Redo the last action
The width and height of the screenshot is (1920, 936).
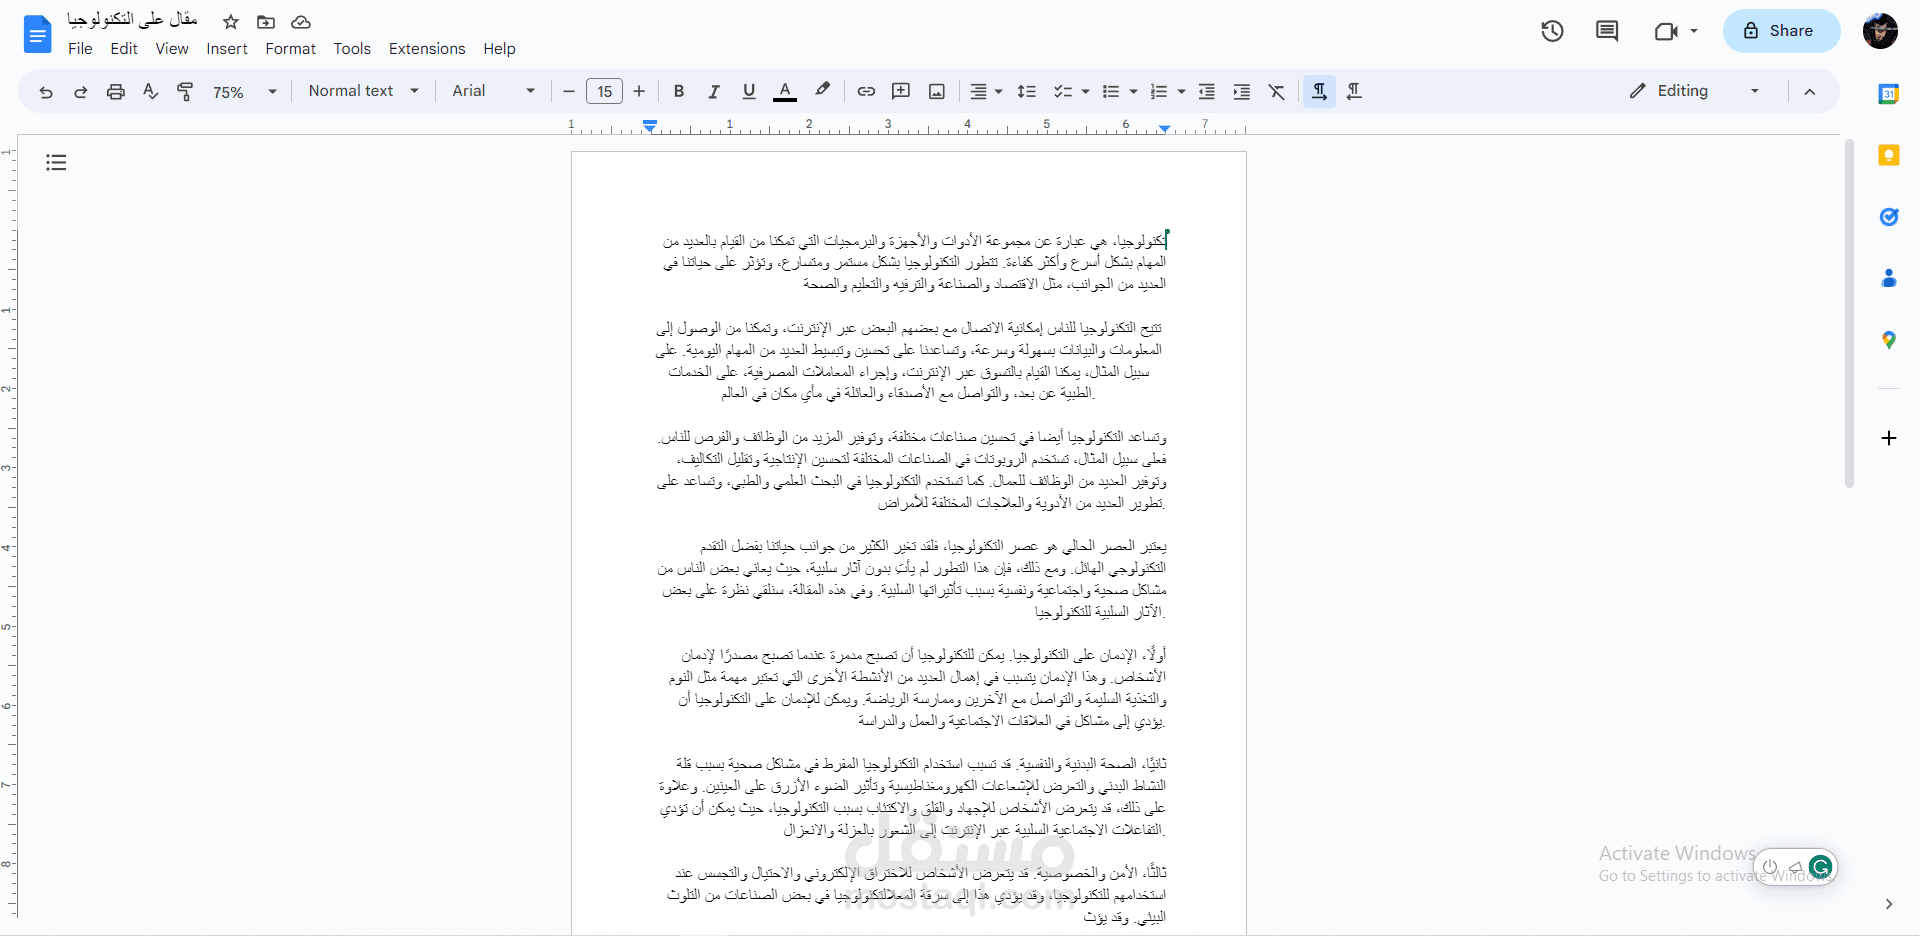[x=81, y=92]
